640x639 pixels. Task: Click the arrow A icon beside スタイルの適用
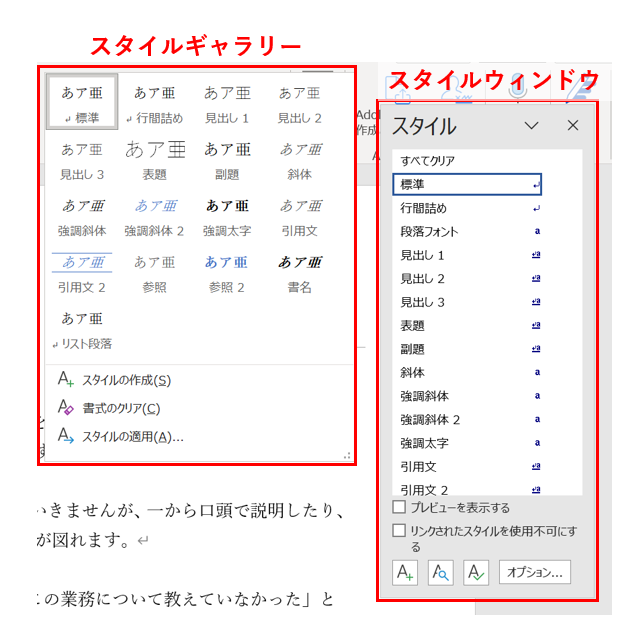66,436
